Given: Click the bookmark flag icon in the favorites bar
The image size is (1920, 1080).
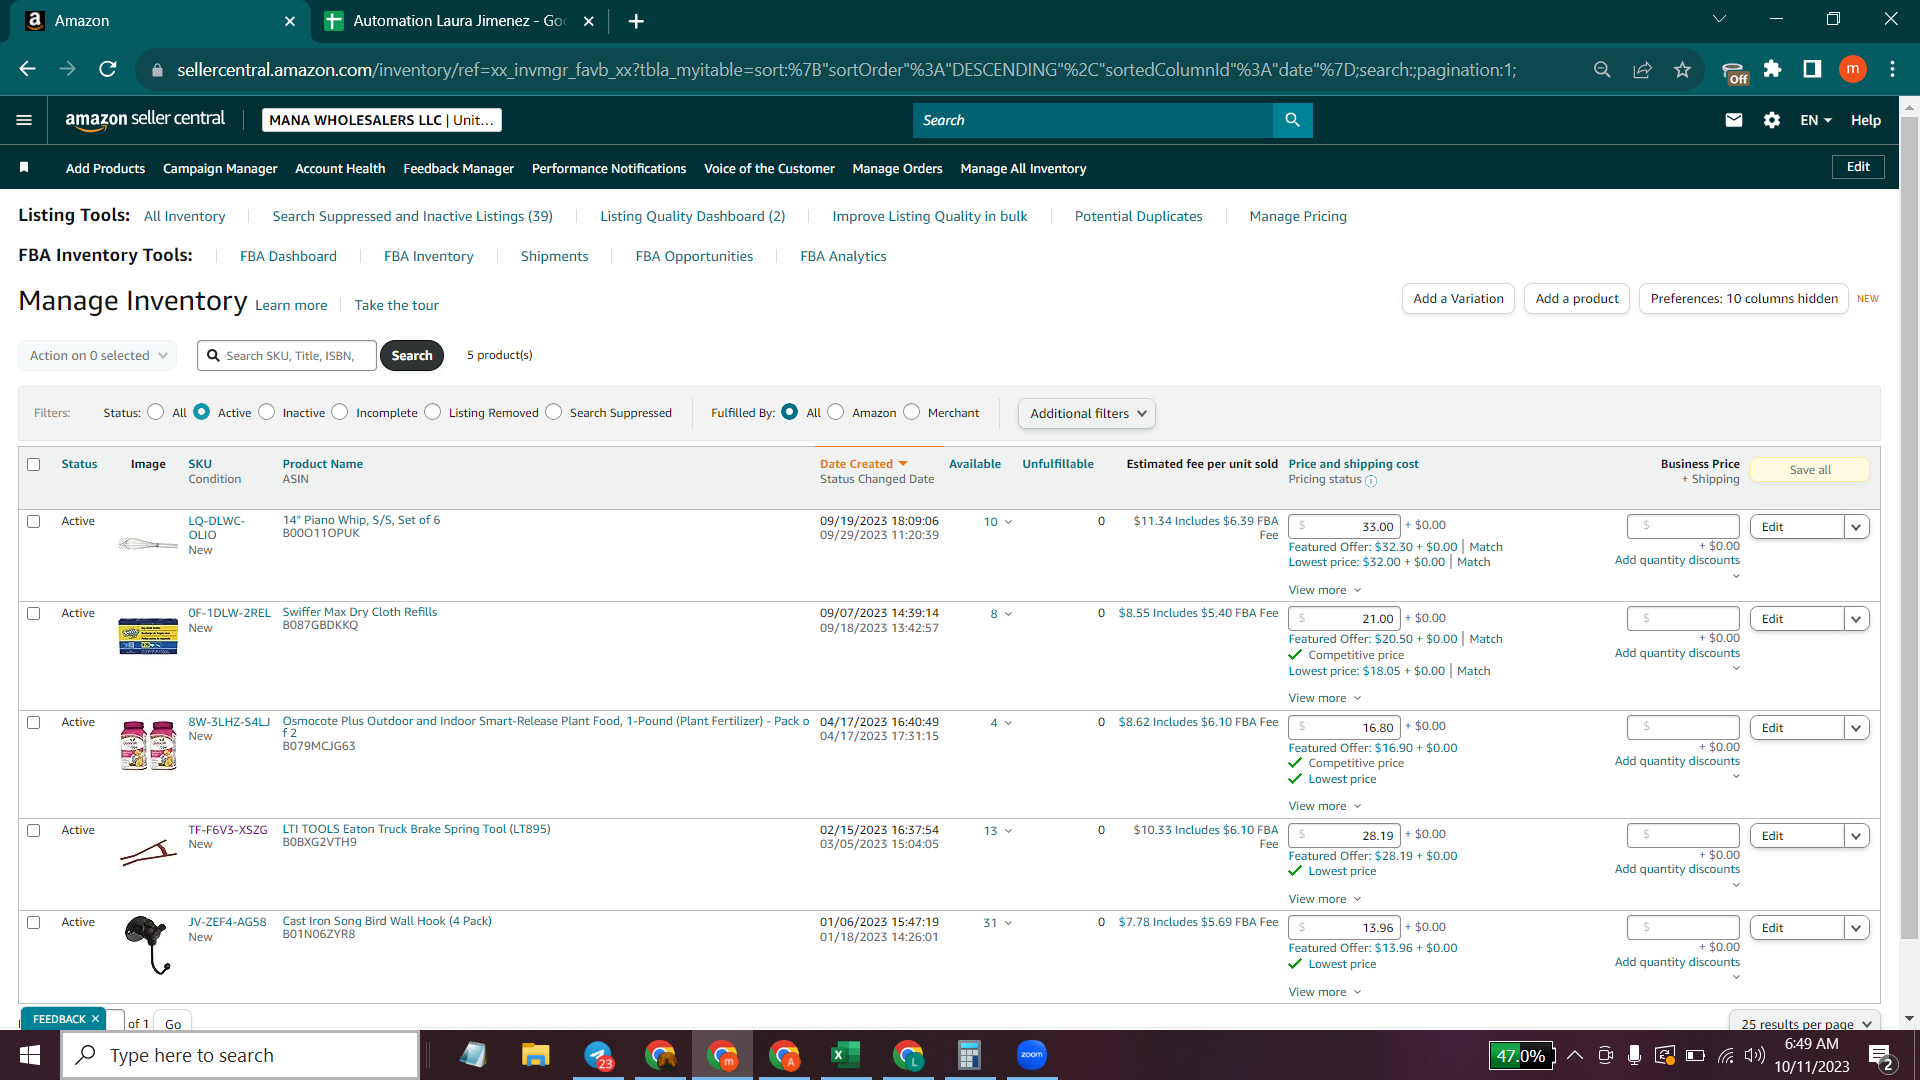Looking at the screenshot, I should pos(24,168).
